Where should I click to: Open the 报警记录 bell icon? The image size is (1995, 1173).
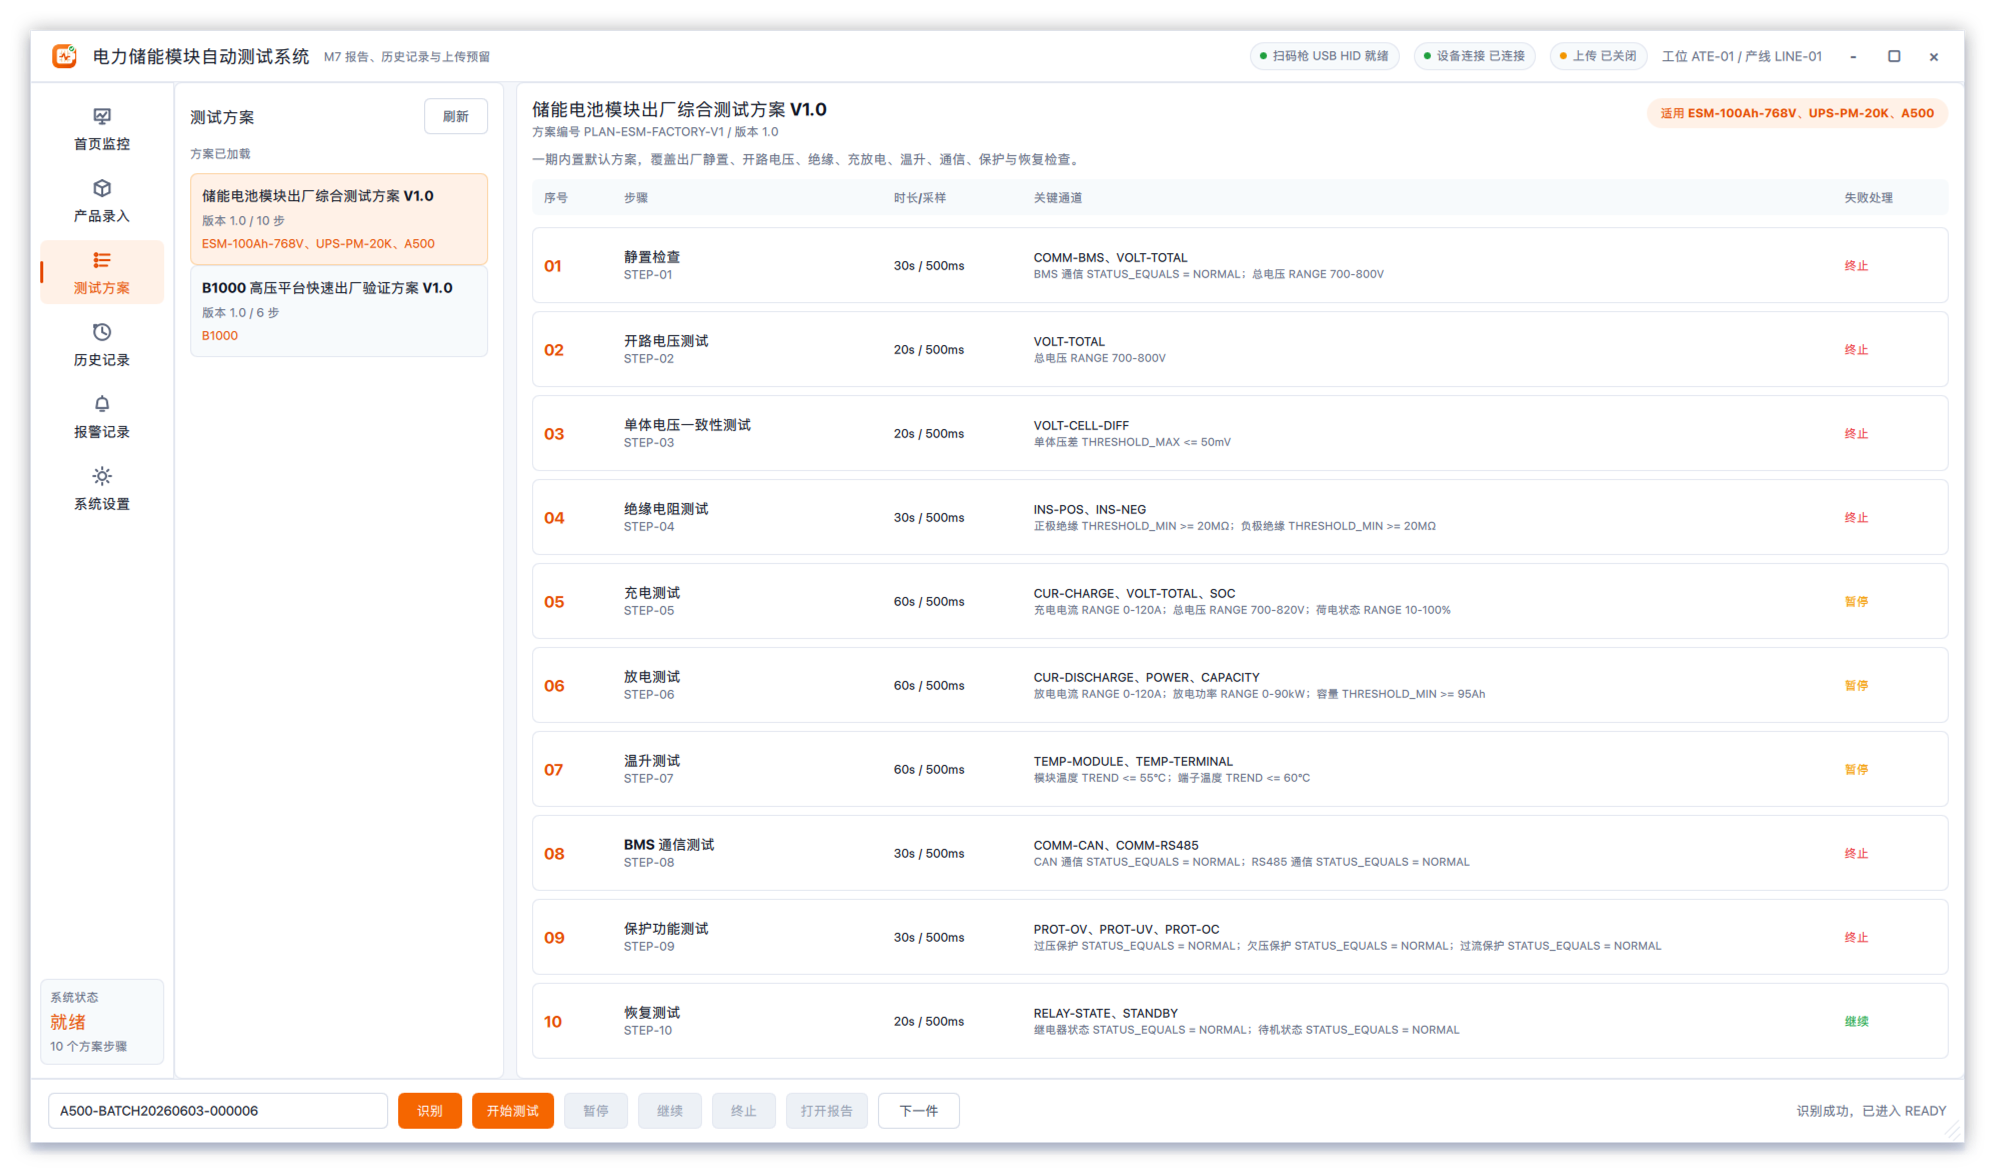[x=102, y=404]
